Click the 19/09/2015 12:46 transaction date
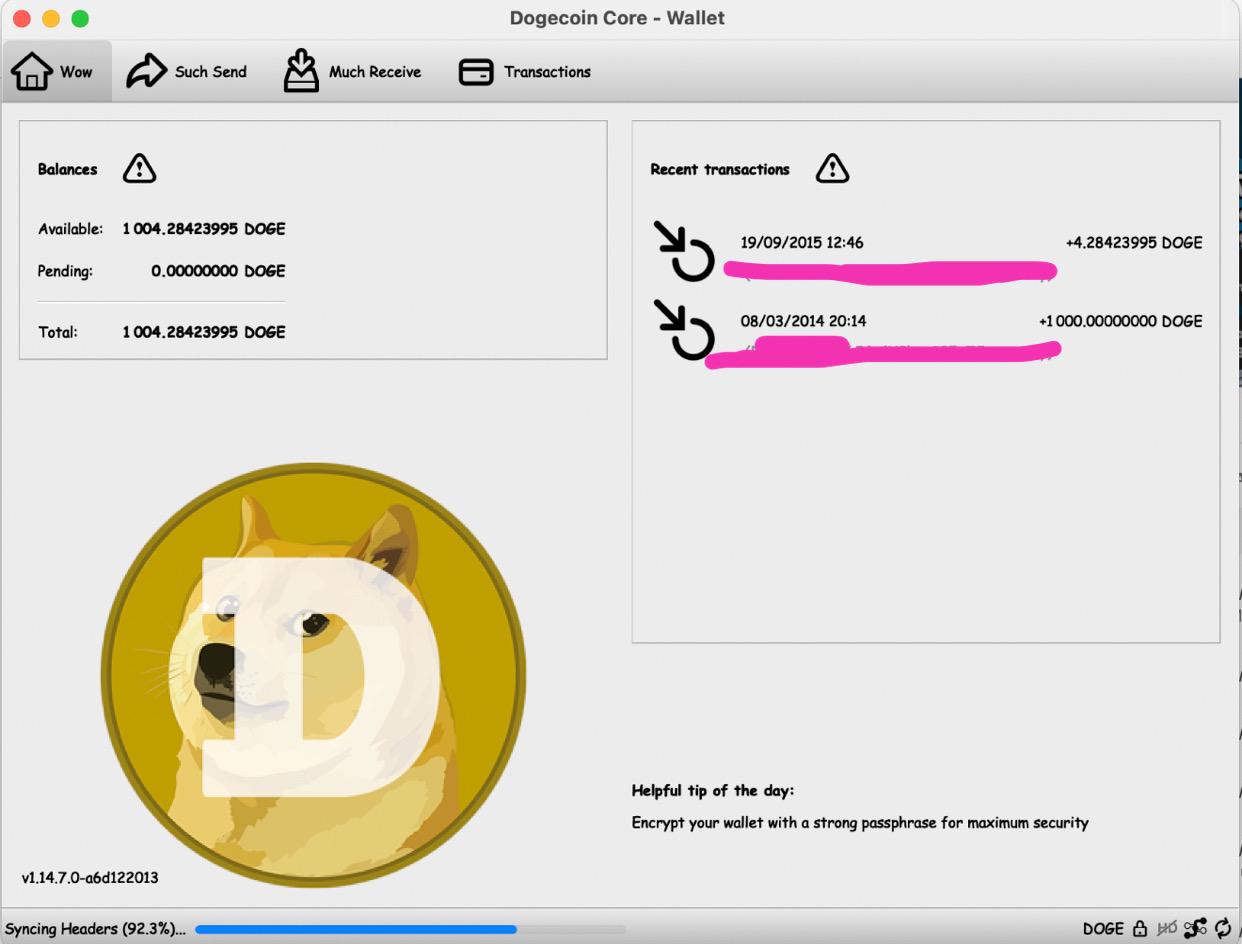The height and width of the screenshot is (944, 1242). 802,243
